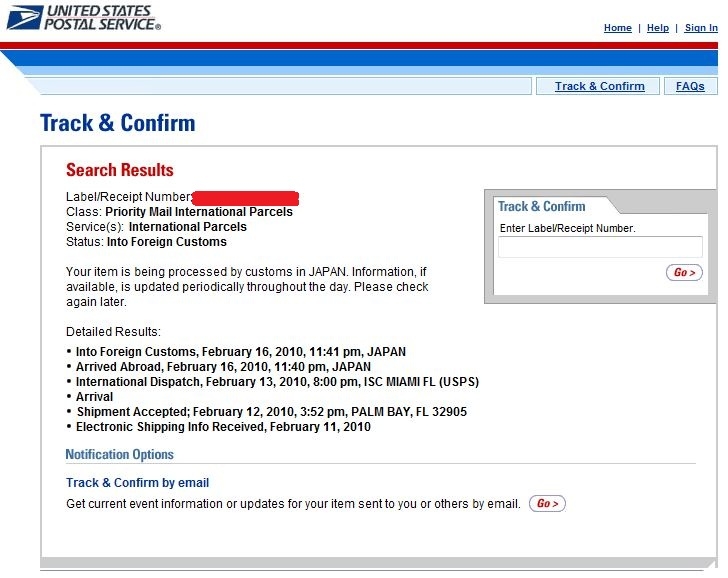The height and width of the screenshot is (578, 728).
Task: Click the United States Postal Service wordmark
Action: [x=103, y=18]
